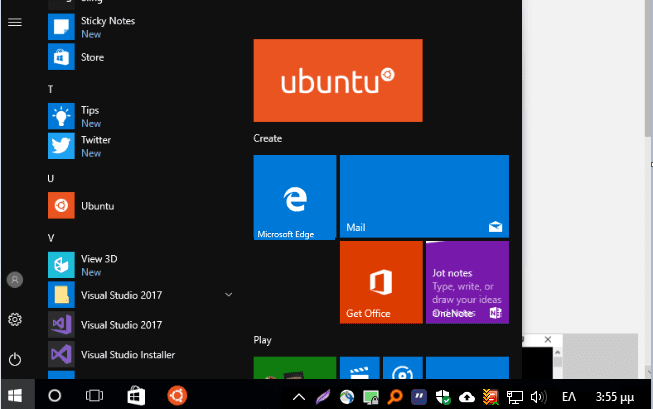This screenshot has width=653, height=409.
Task: Open Cortana circle on the taskbar
Action: click(55, 395)
